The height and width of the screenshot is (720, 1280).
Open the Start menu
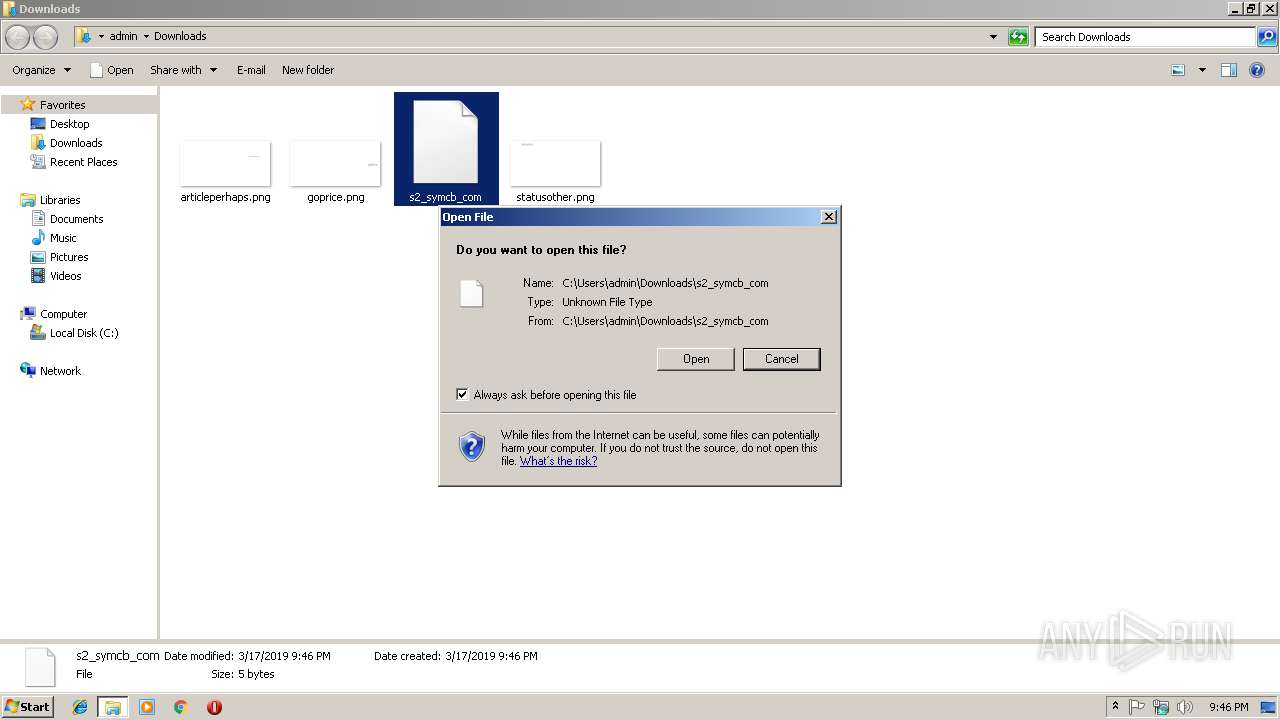(27, 707)
